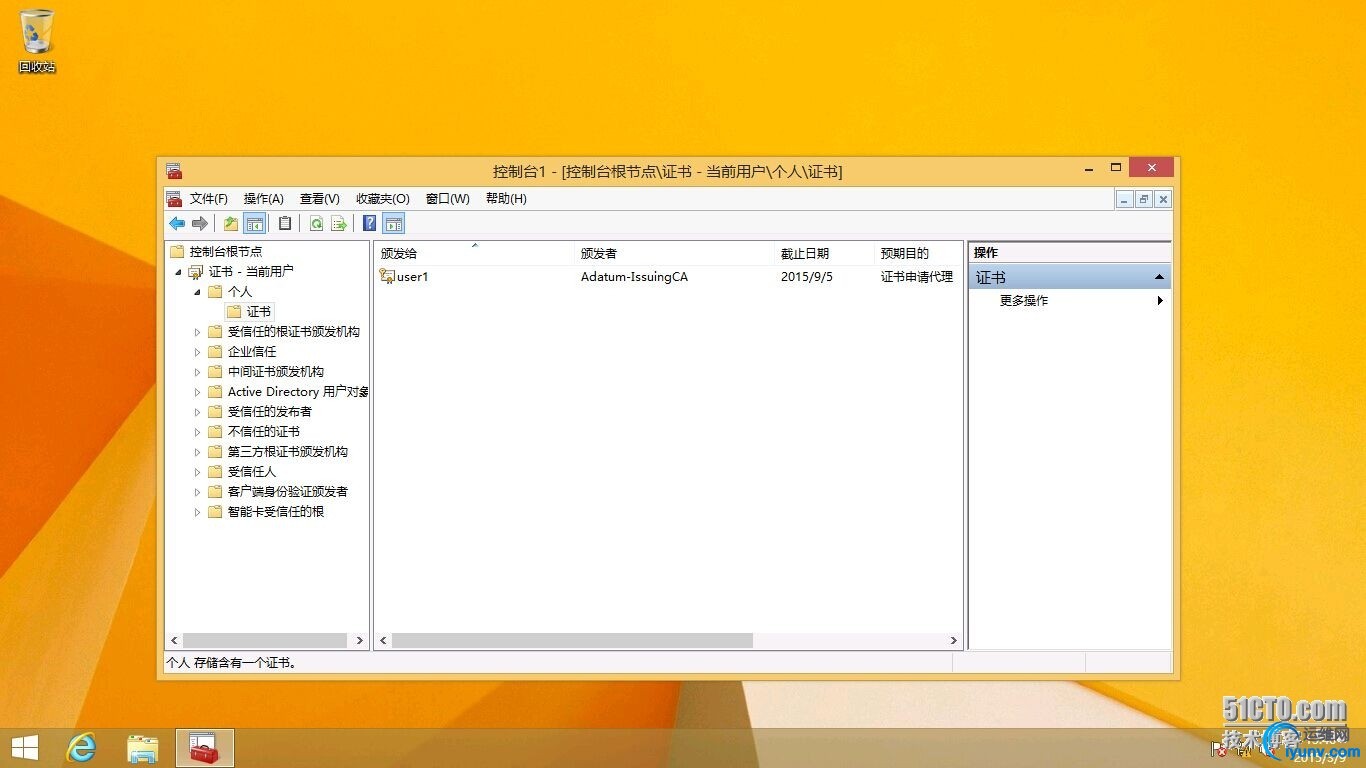Click the console icon in title bar
Viewport: 1366px width, 768px height.
pyautogui.click(x=174, y=171)
